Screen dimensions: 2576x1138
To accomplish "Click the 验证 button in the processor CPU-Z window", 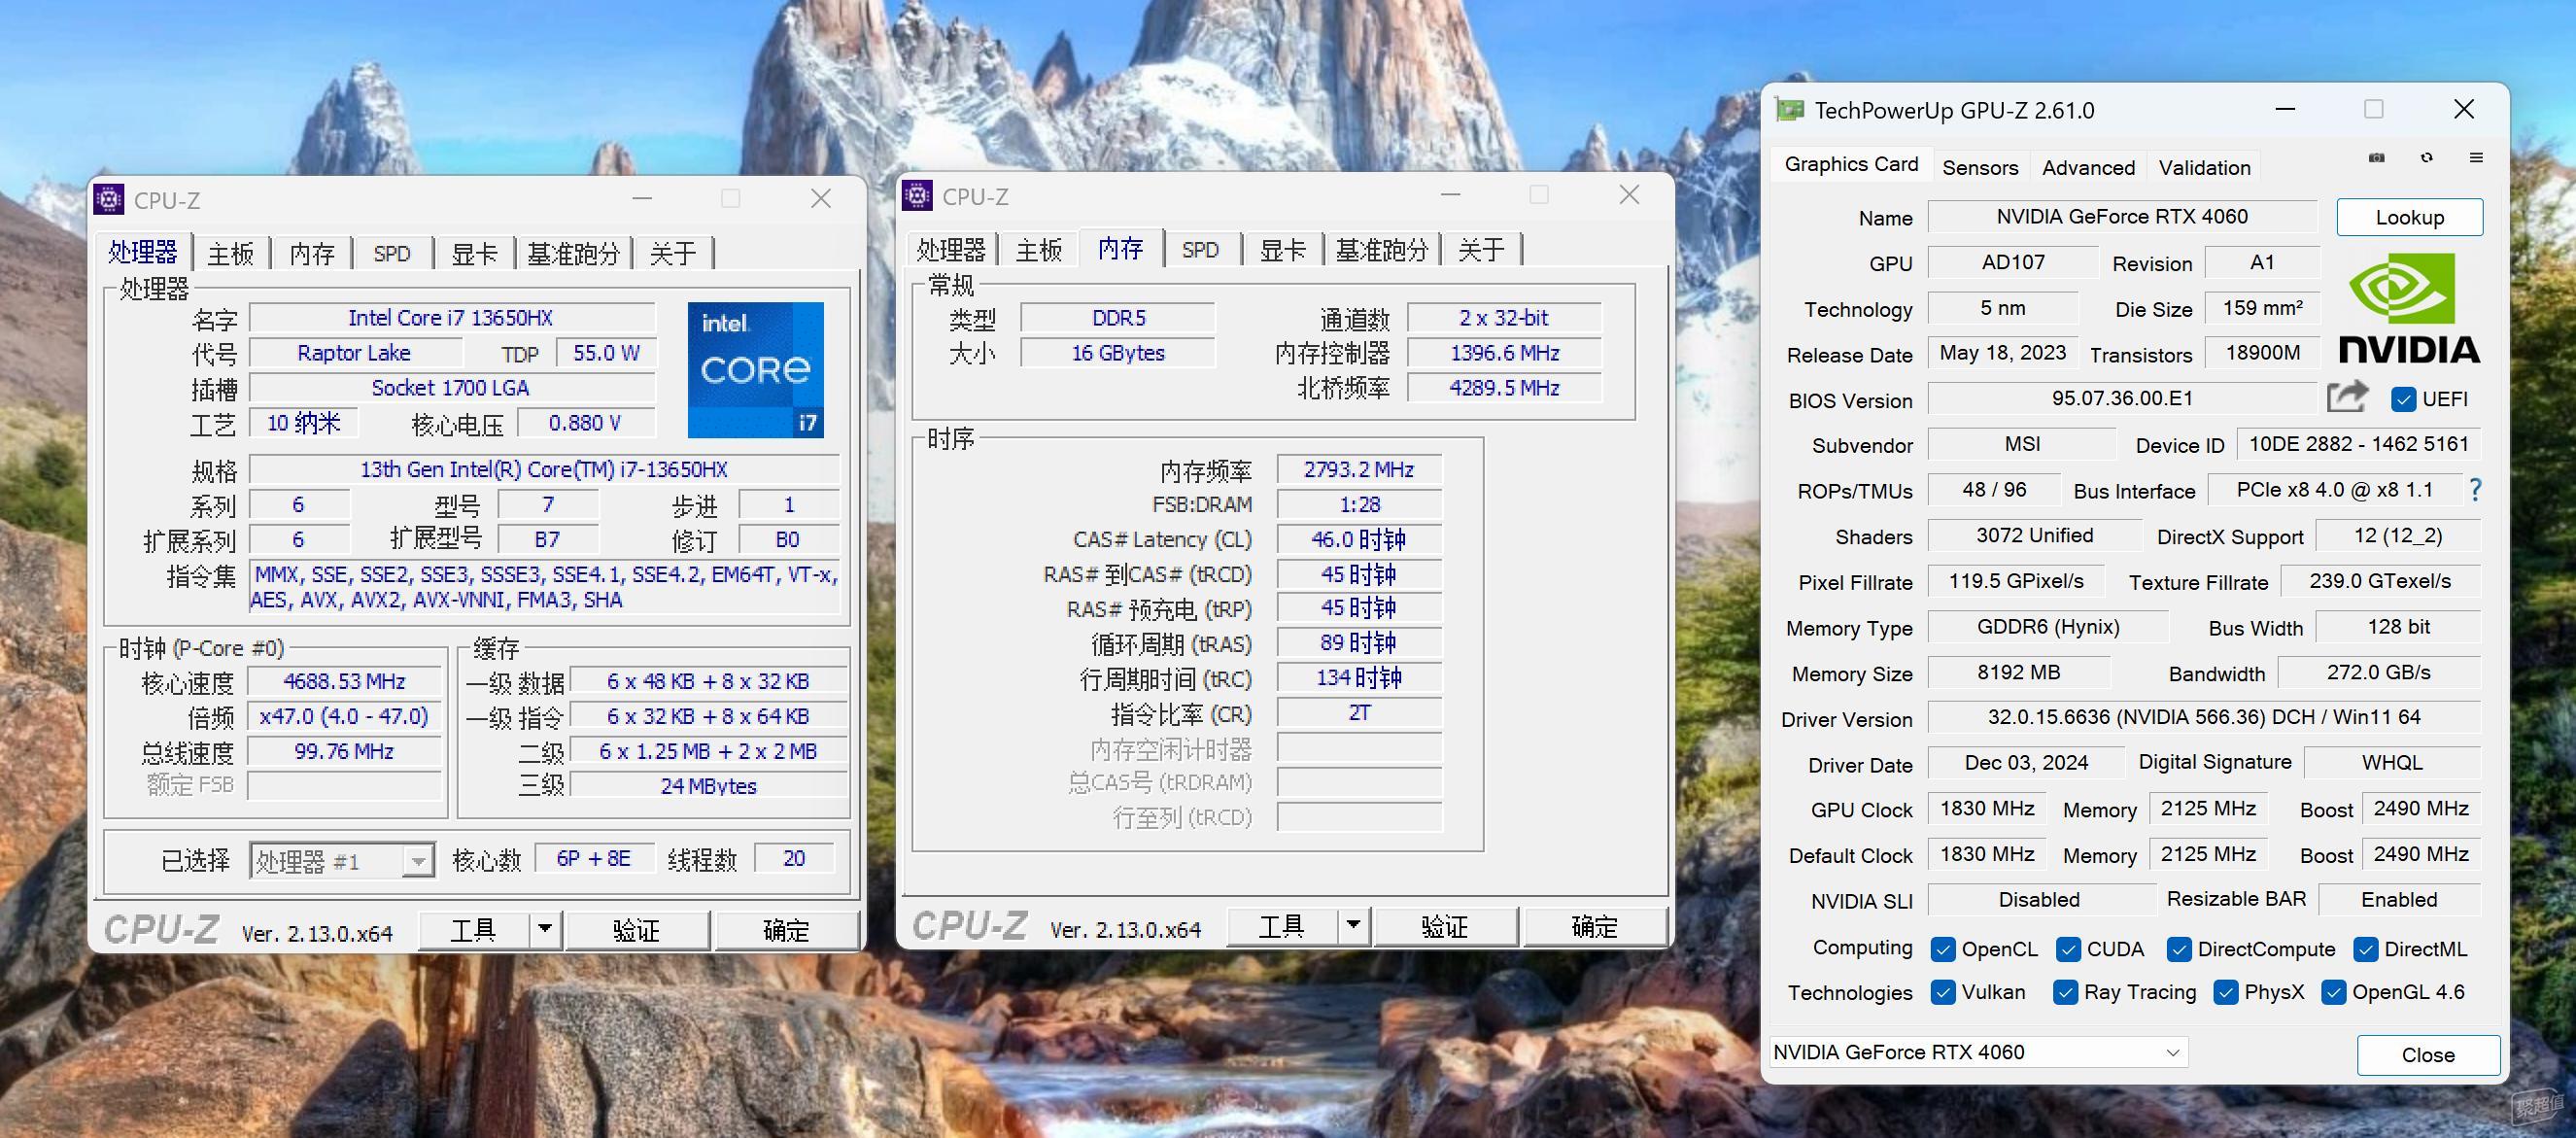I will 637,930.
